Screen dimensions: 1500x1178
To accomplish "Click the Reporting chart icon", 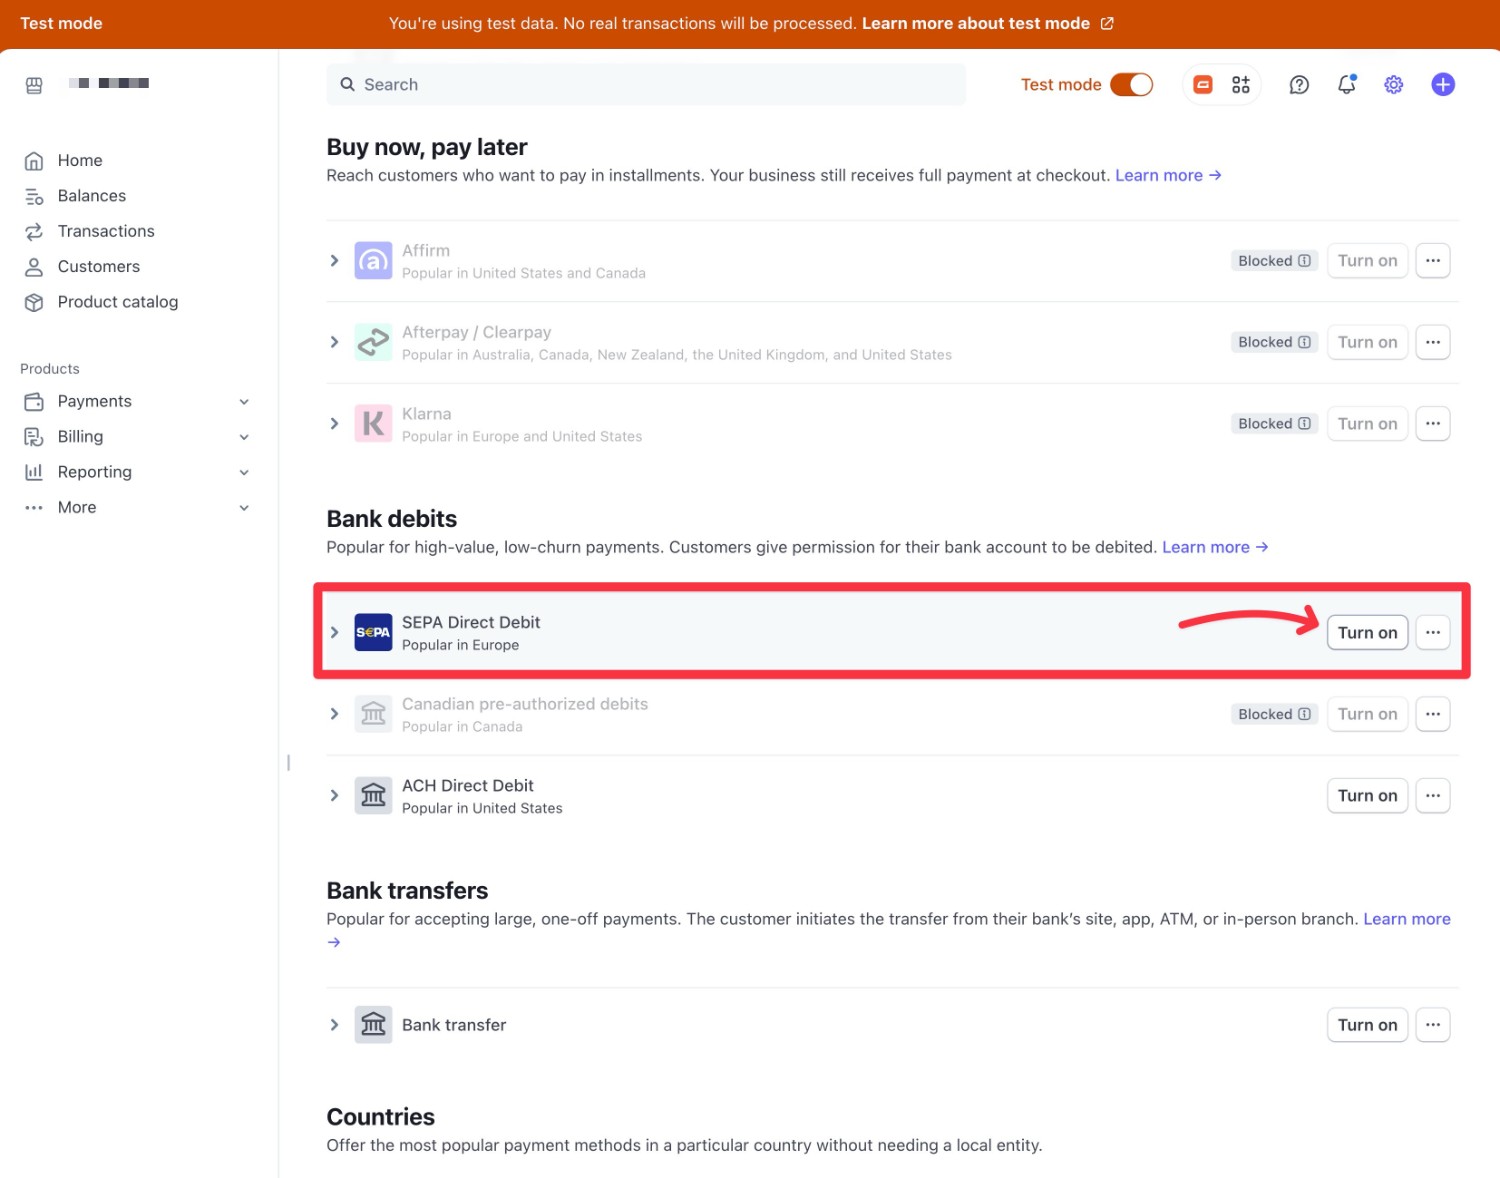I will [34, 472].
